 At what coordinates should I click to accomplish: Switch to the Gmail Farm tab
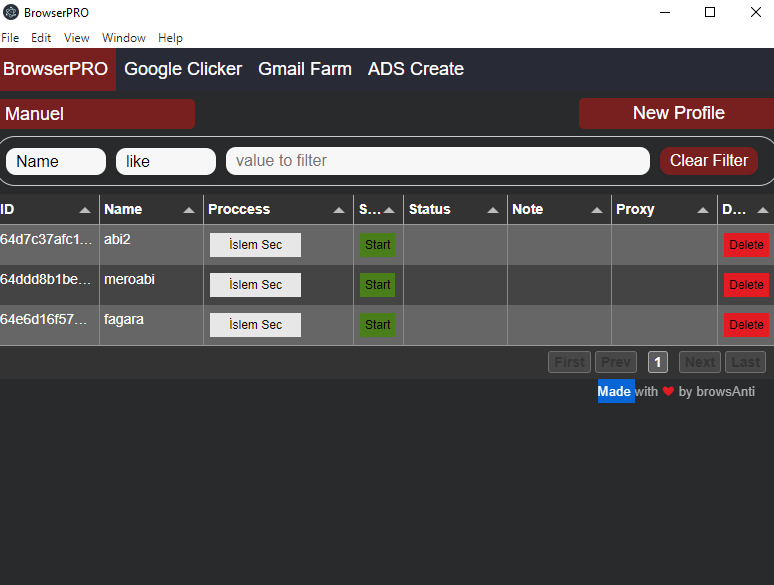click(305, 69)
